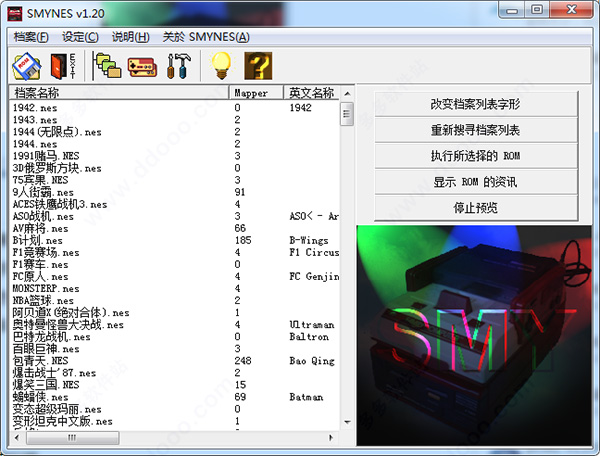The height and width of the screenshot is (456, 600).
Task: Select 巴特龙战机.nes in the list
Action: point(52,337)
